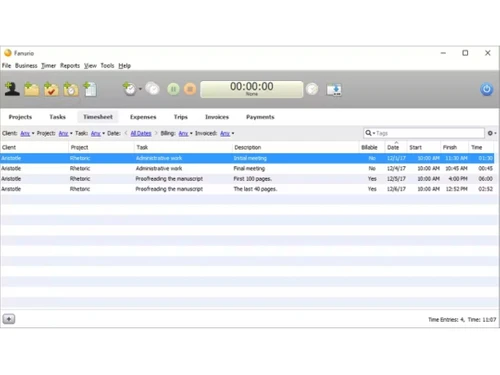Click the plus add entry button at bottom left
The image size is (500, 375).
[x=9, y=319]
